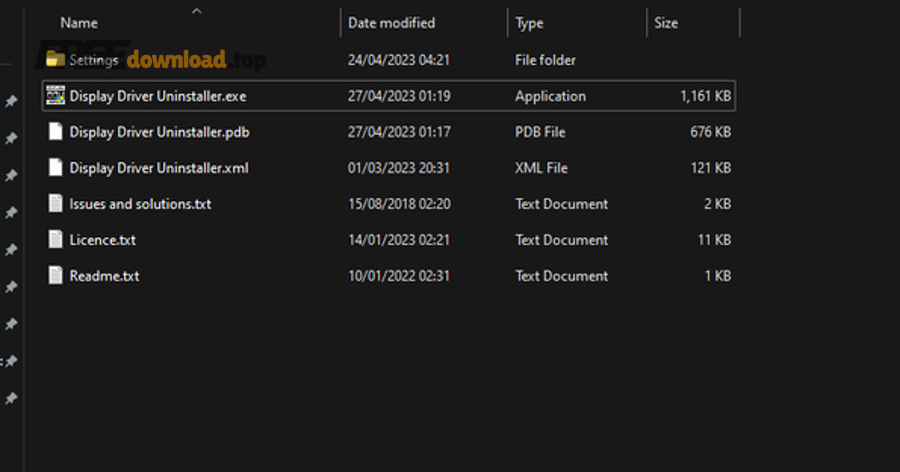
Task: Click the 676 KB size value
Action: [x=711, y=132]
